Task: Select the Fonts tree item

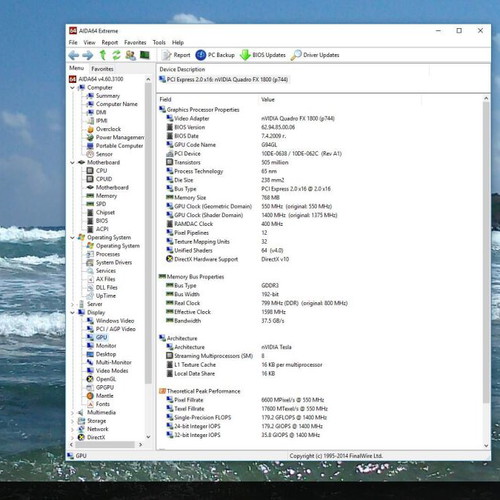Action: click(103, 404)
